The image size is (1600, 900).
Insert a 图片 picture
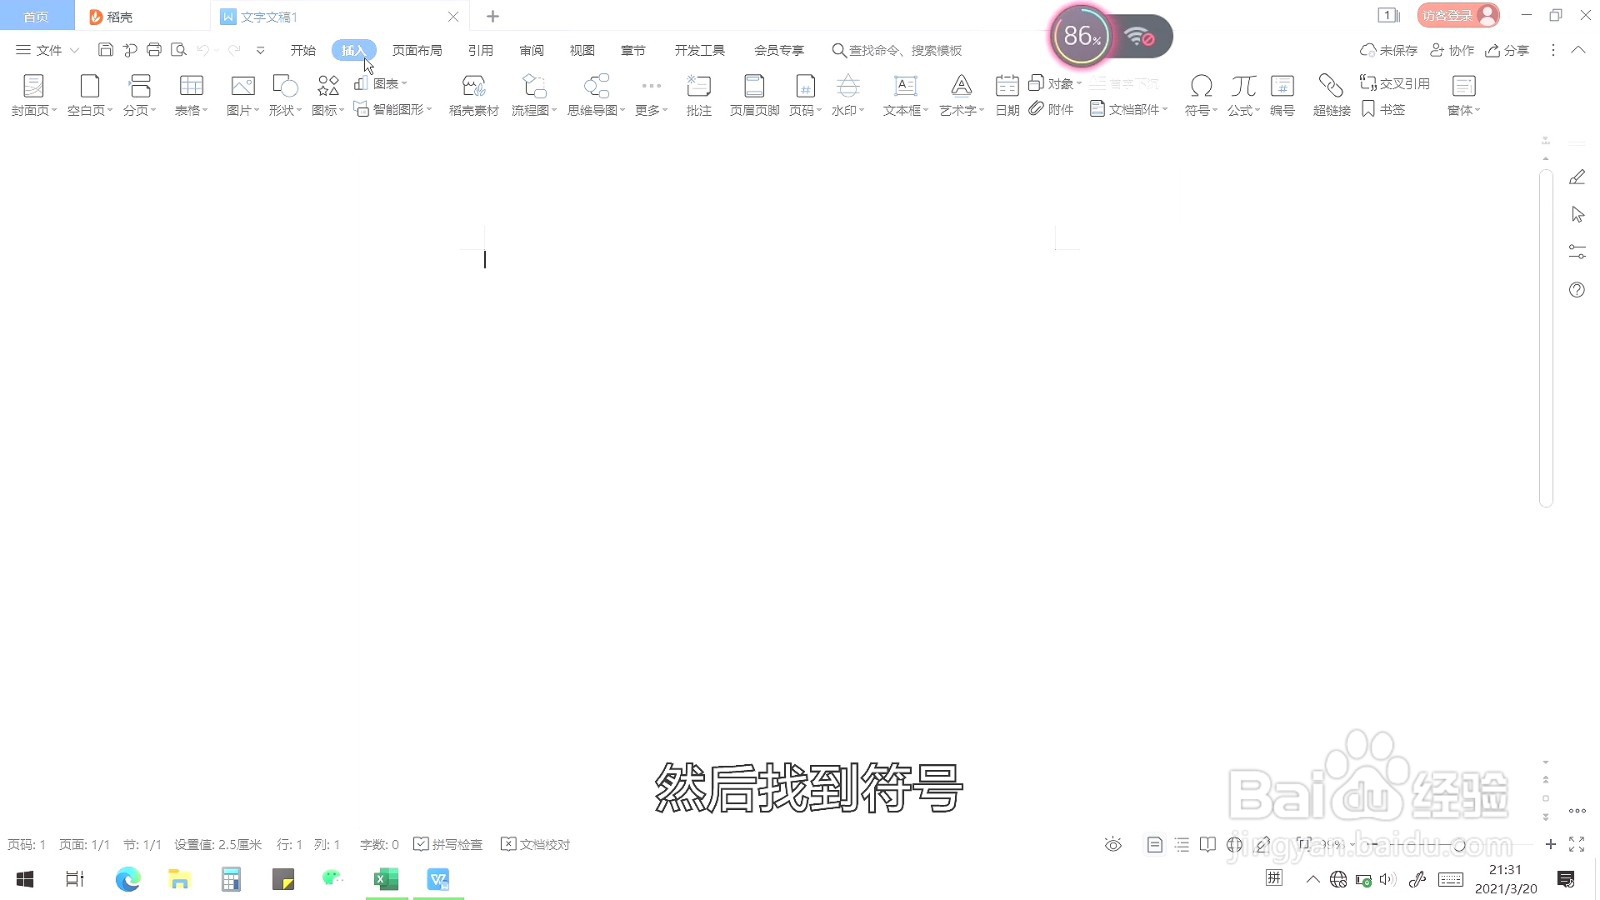[x=243, y=95]
